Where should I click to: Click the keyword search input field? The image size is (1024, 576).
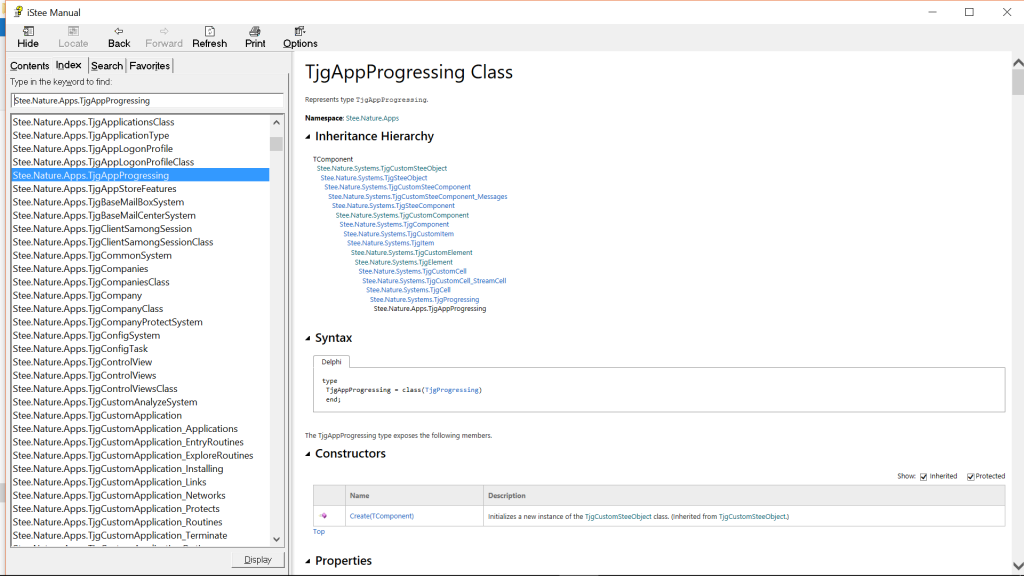pos(147,100)
